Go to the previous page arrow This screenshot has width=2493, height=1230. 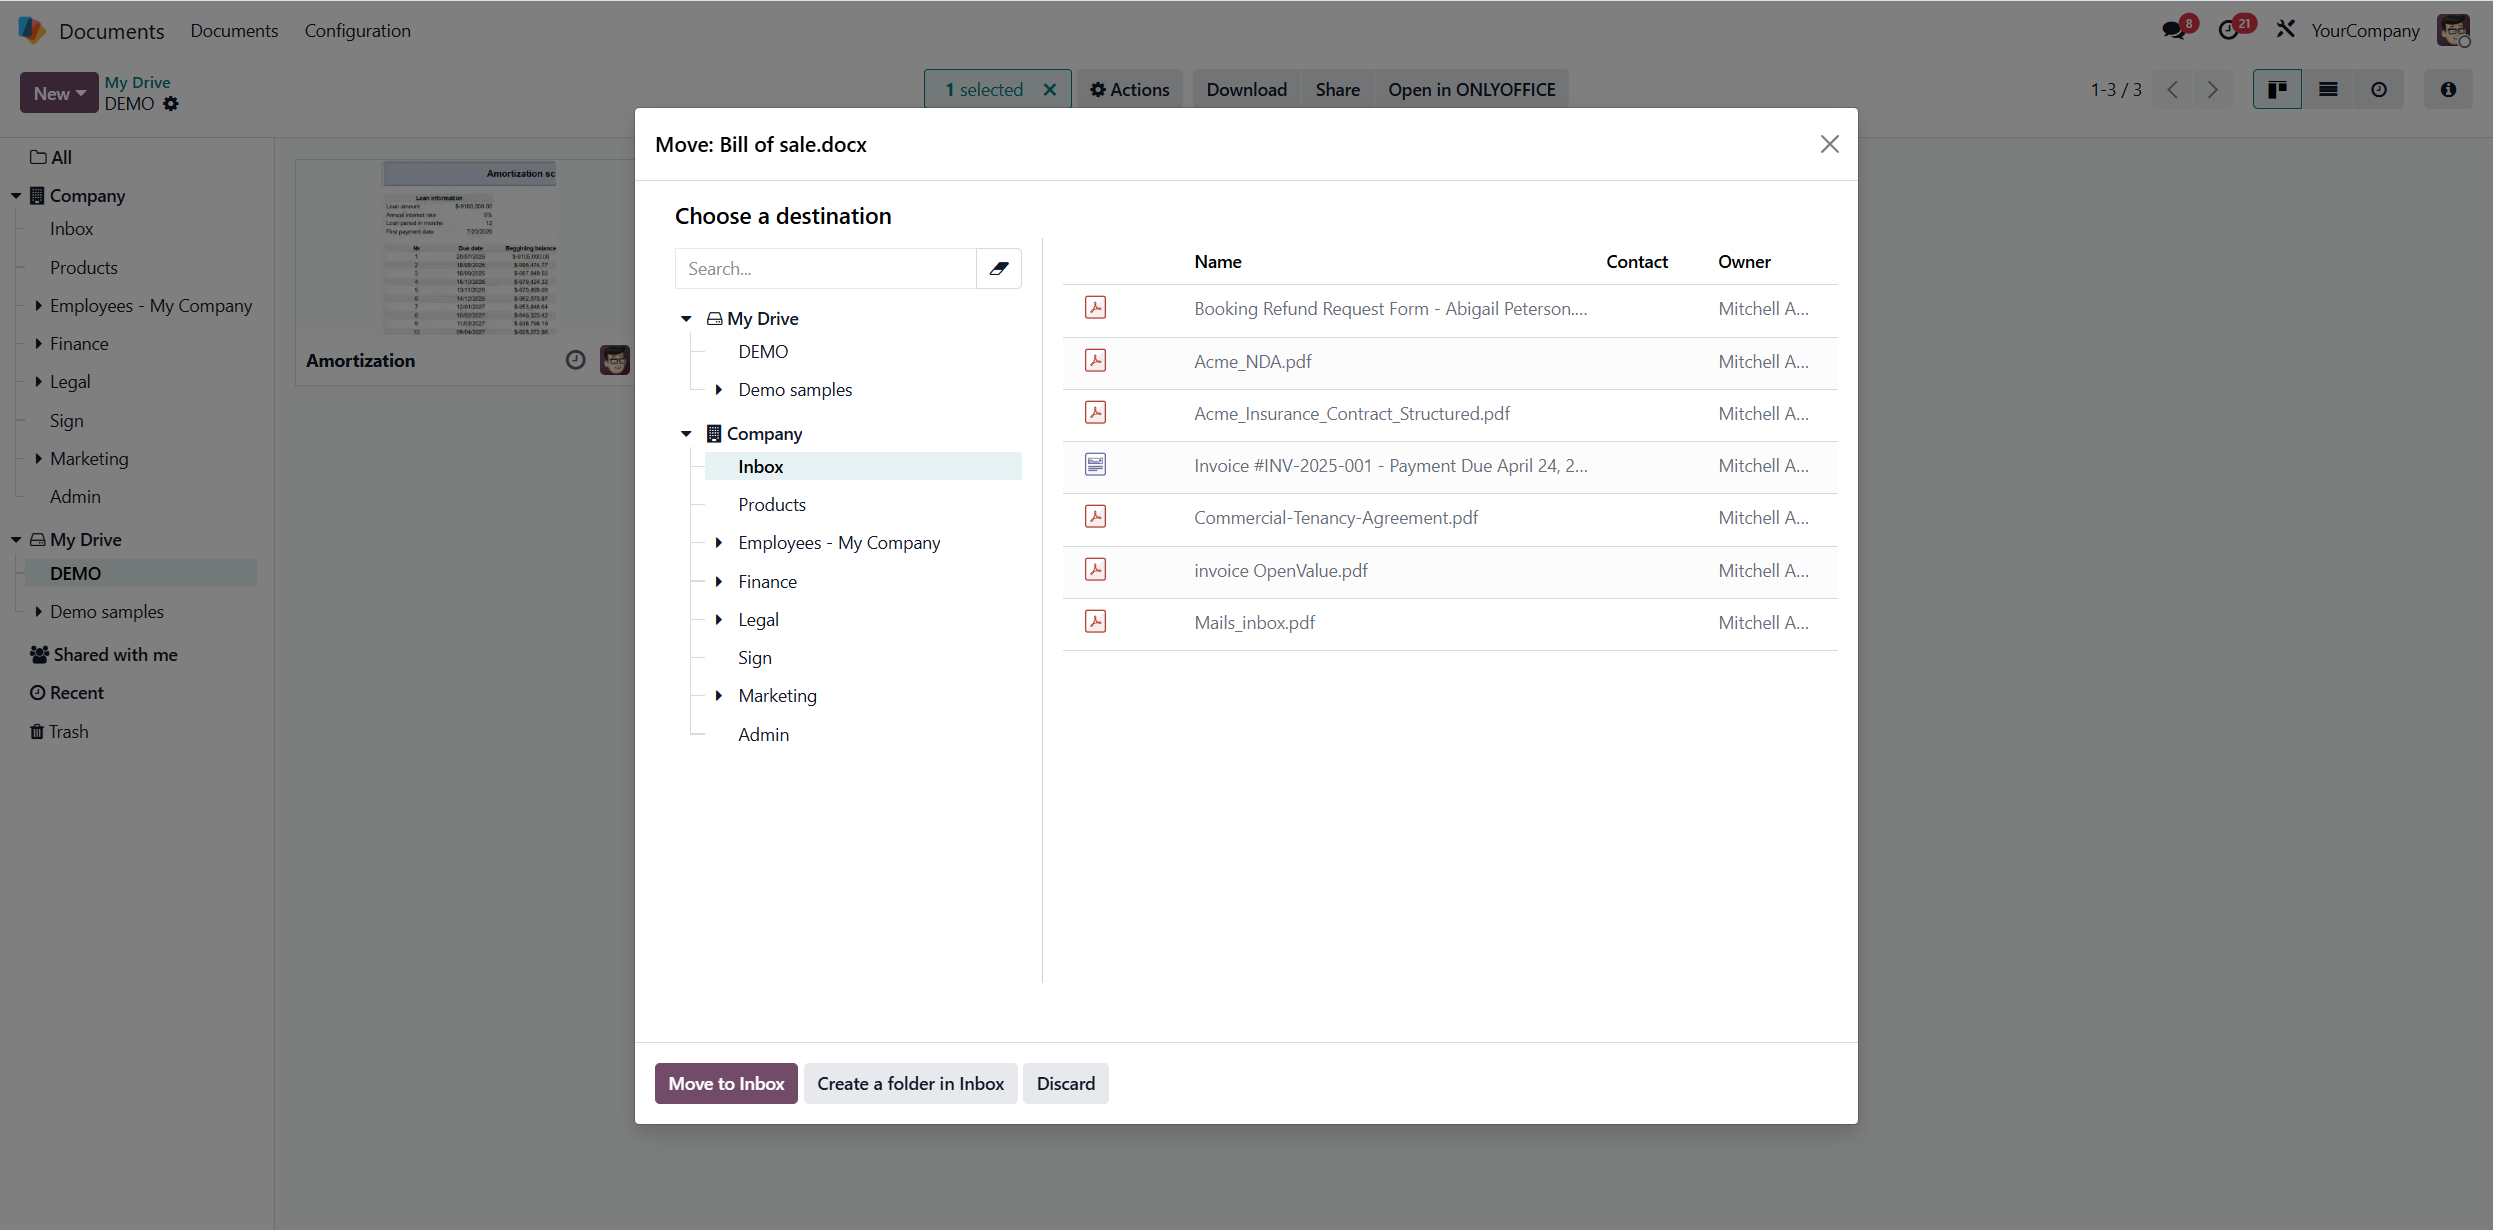[2172, 89]
